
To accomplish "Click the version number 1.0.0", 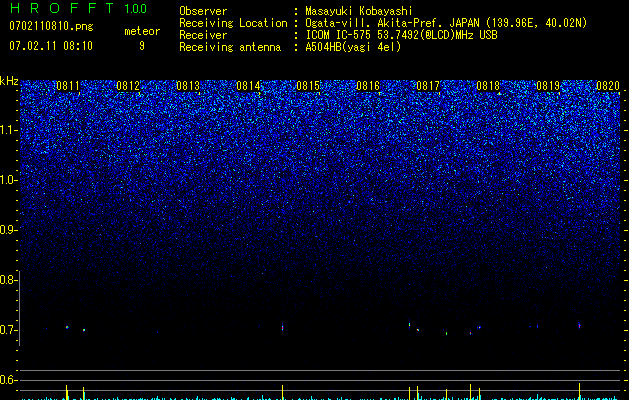I will pos(135,9).
